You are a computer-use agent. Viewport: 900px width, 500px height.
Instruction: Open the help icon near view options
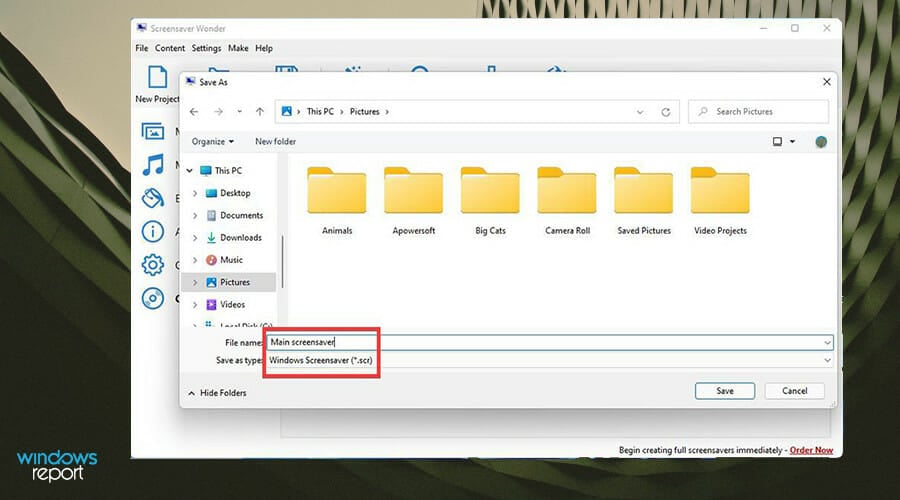pos(821,142)
